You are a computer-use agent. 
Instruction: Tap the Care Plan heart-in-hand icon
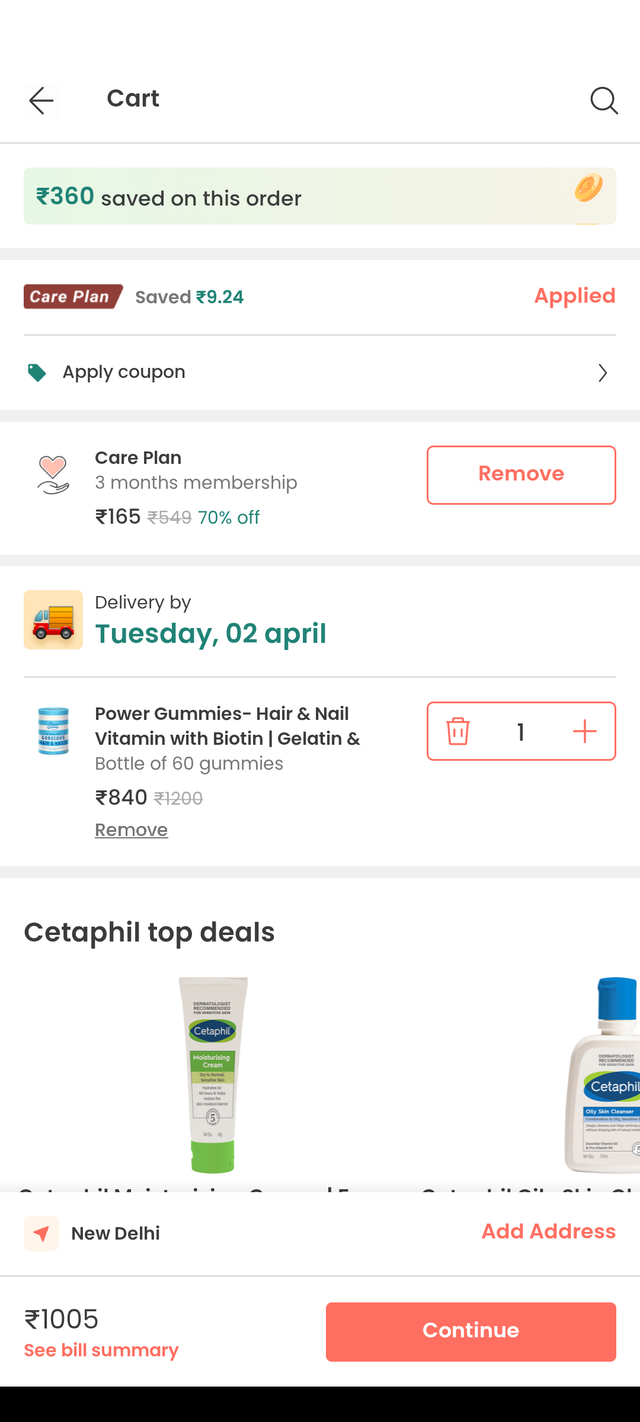tap(53, 475)
